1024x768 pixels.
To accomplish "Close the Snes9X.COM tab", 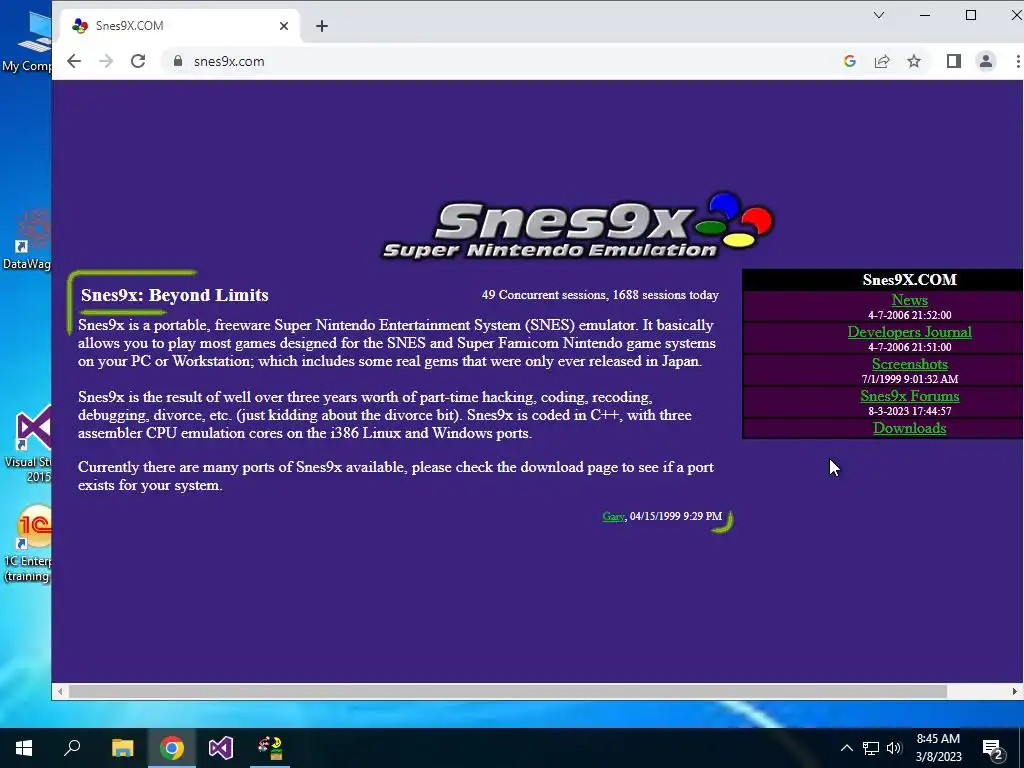I will click(283, 26).
